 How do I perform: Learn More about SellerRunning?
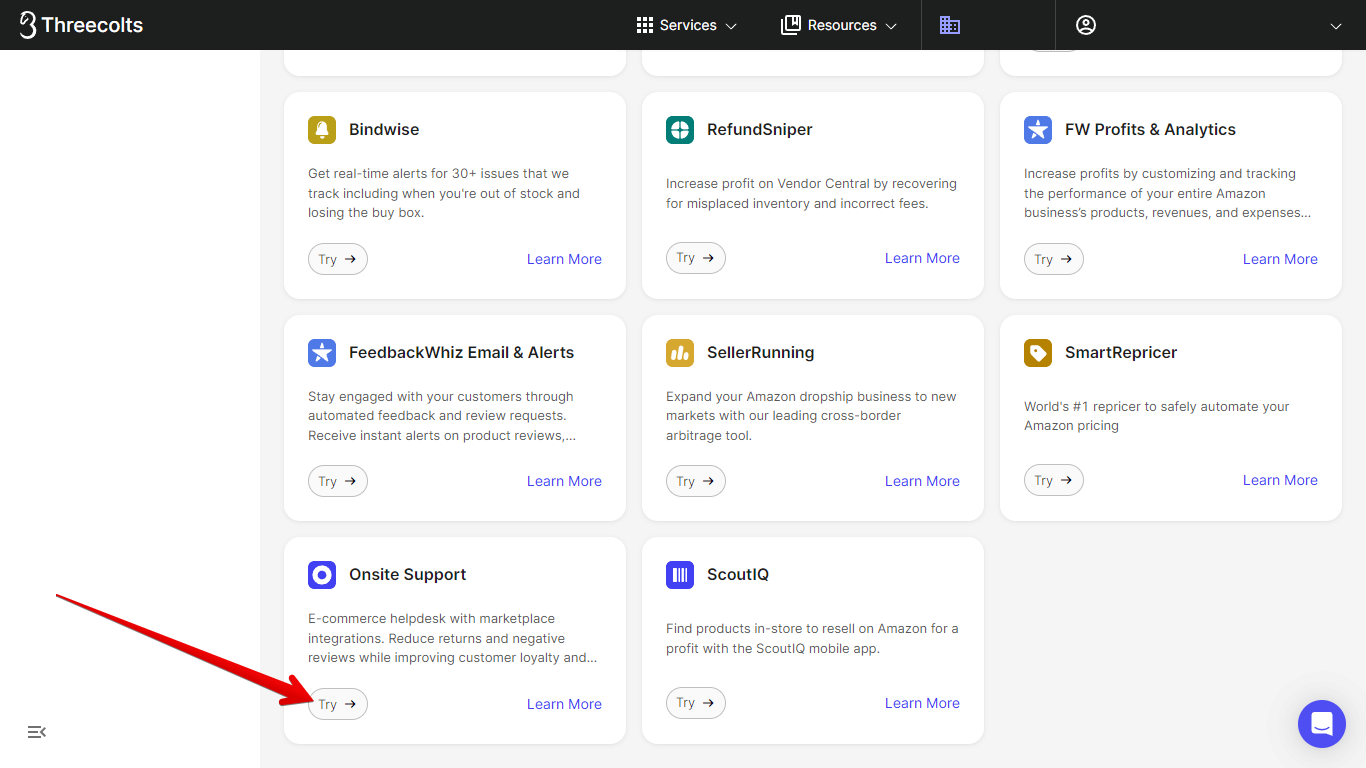coord(922,481)
